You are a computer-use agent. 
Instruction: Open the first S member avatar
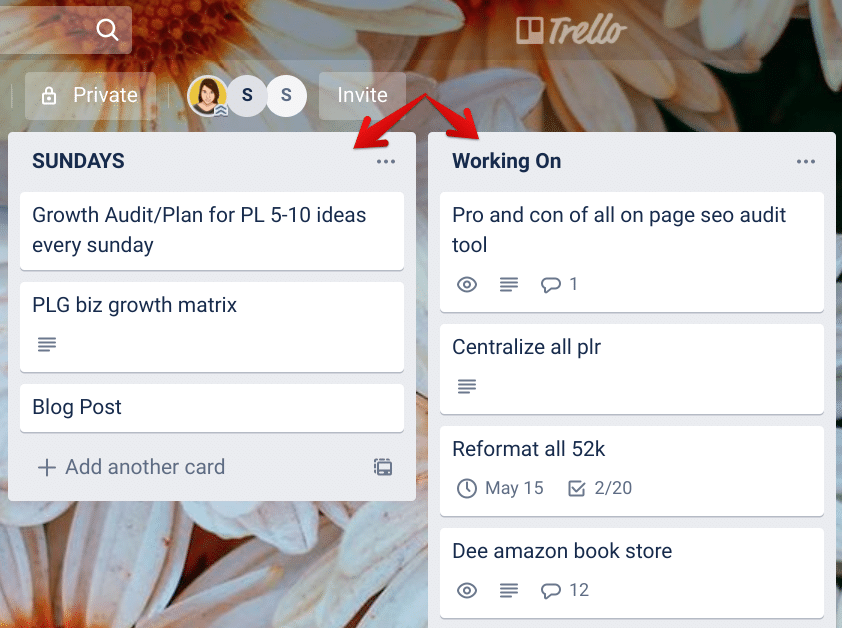pyautogui.click(x=247, y=96)
